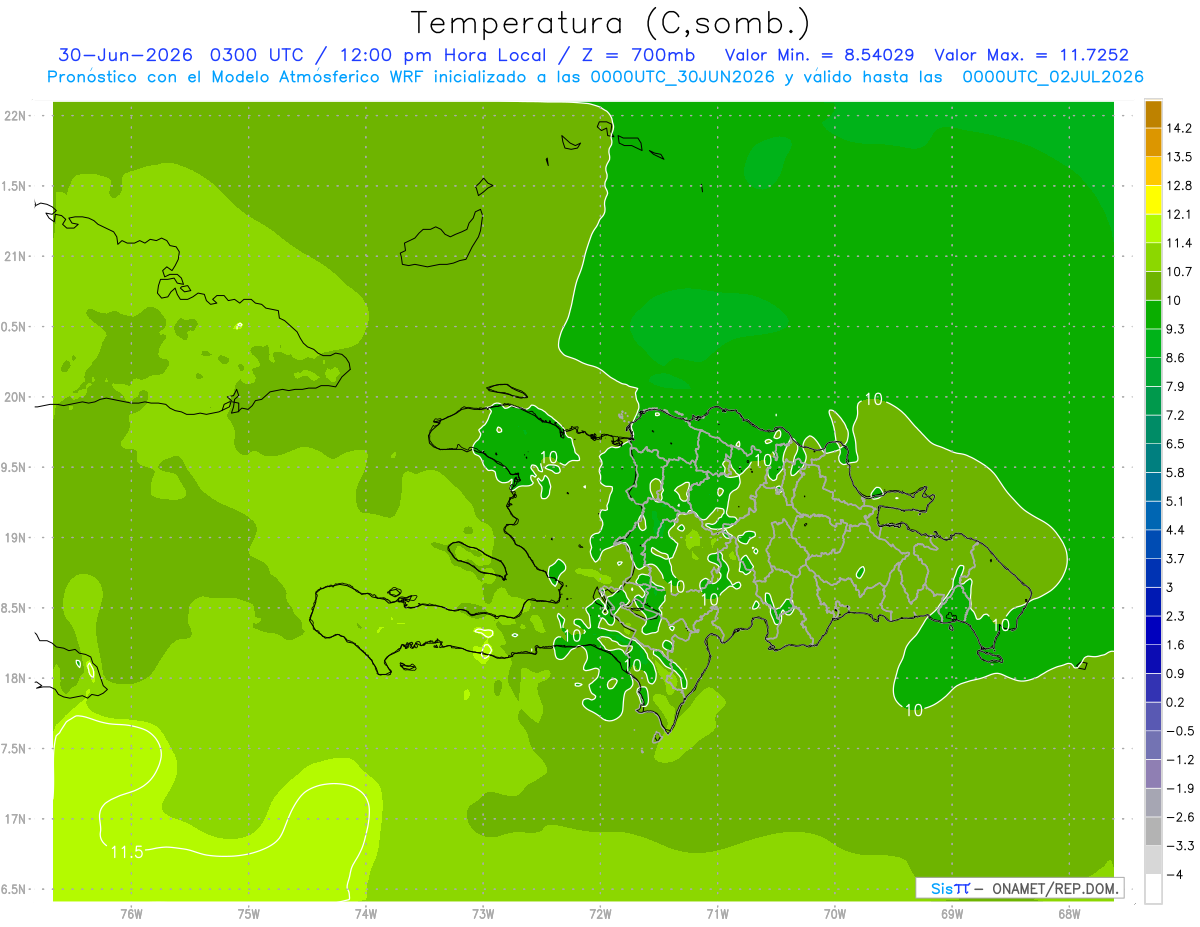Click the '17N' latitude label
The image size is (1200, 927).
click(16, 819)
